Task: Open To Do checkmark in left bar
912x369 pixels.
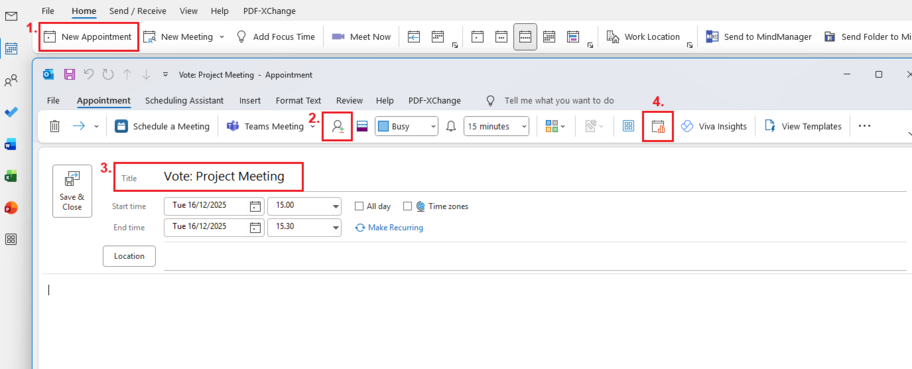Action: (x=10, y=112)
